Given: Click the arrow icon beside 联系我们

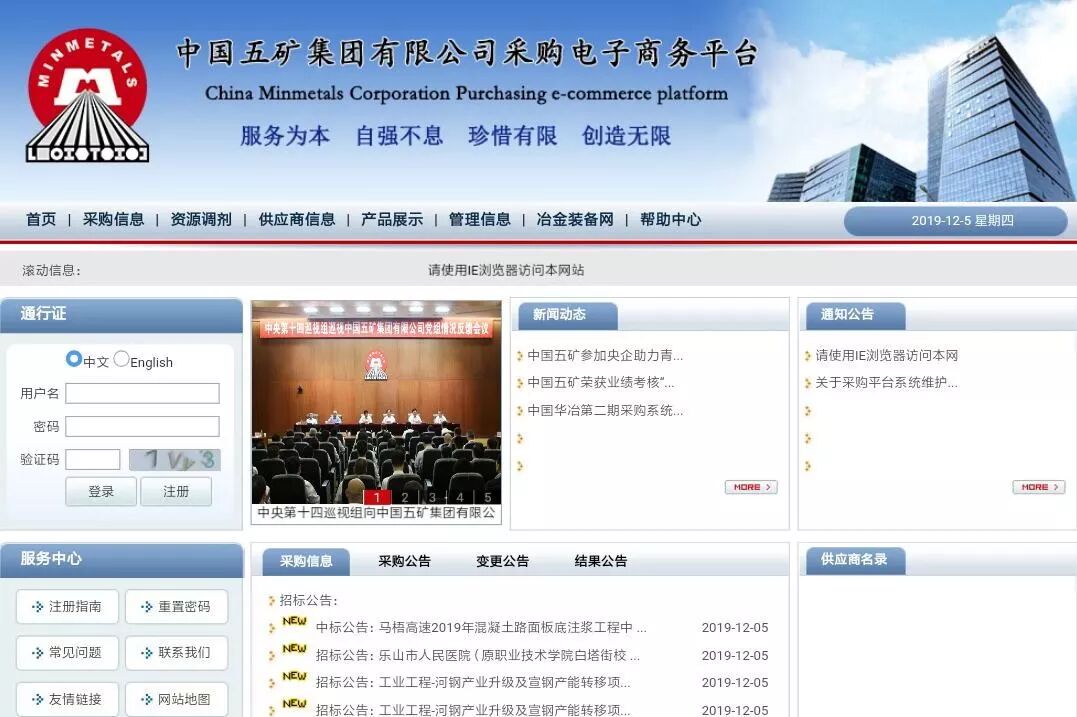Looking at the screenshot, I should [x=146, y=652].
